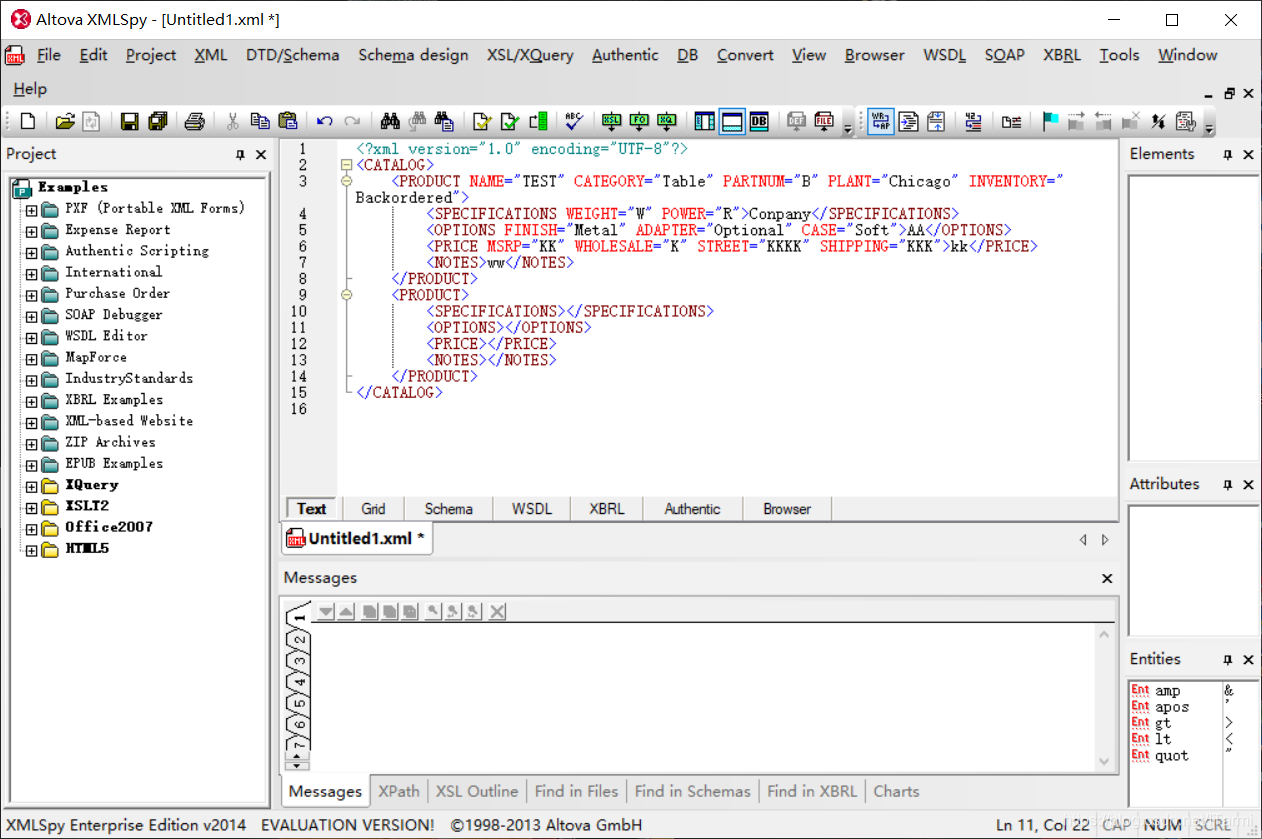Image resolution: width=1262 pixels, height=839 pixels.
Task: Open the XSL/XQuery menu
Action: click(x=530, y=55)
